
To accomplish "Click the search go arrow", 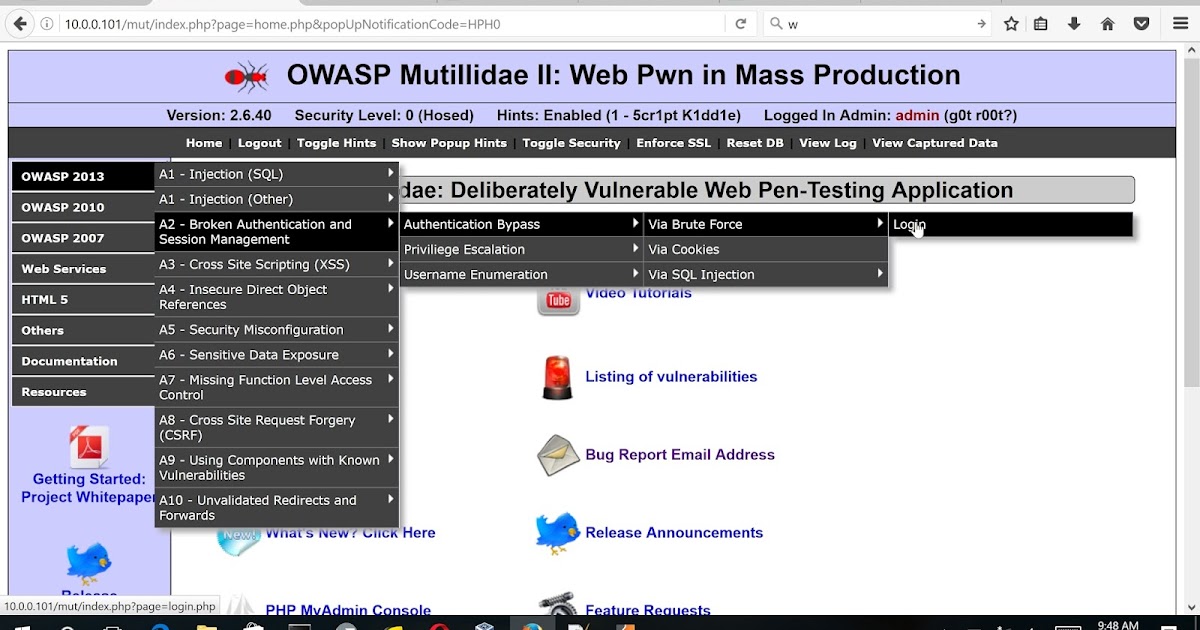I will (981, 24).
